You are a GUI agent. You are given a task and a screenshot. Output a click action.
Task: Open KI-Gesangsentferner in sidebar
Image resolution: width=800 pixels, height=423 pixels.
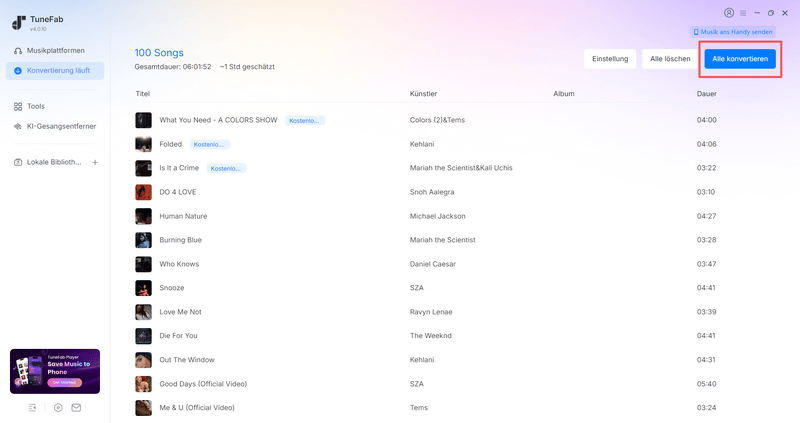pos(55,126)
